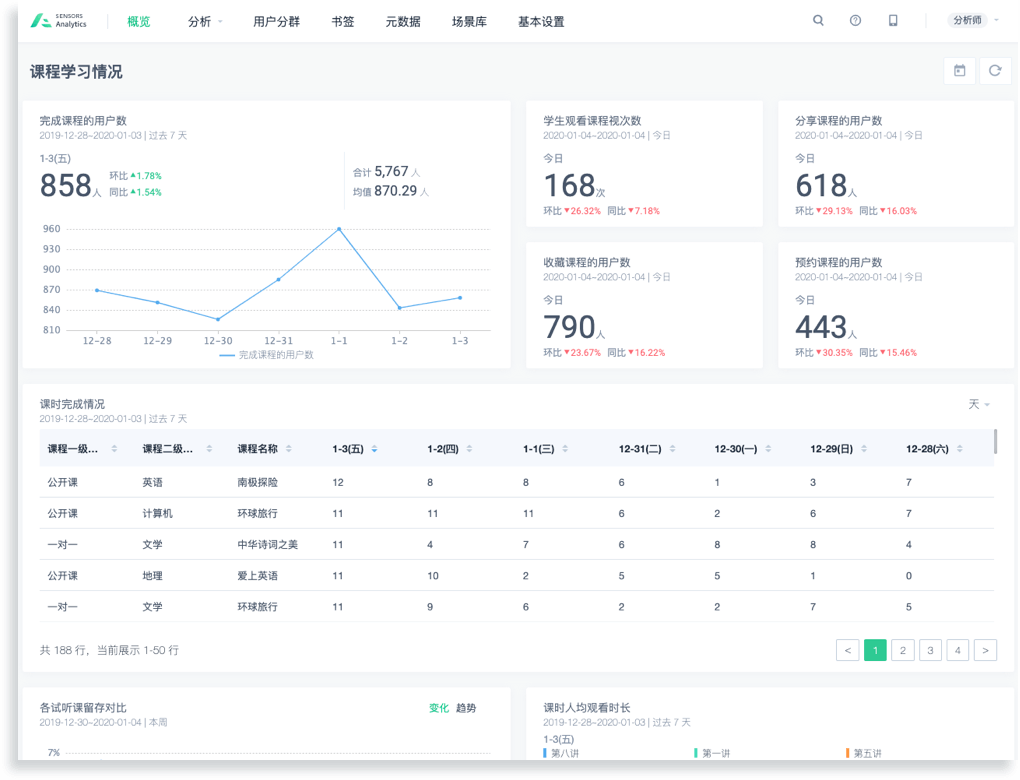The image size is (1020, 780).
Task: Expand the 分析 dropdown menu
Action: coord(205,21)
